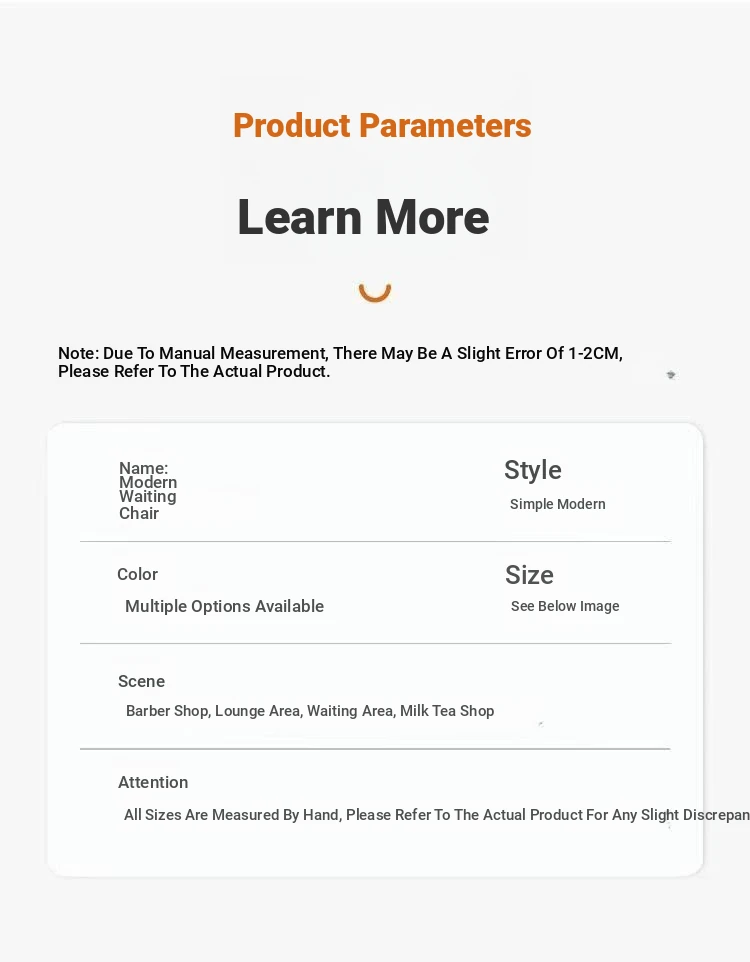Click the "Scene" label
750x962 pixels.
click(x=141, y=681)
